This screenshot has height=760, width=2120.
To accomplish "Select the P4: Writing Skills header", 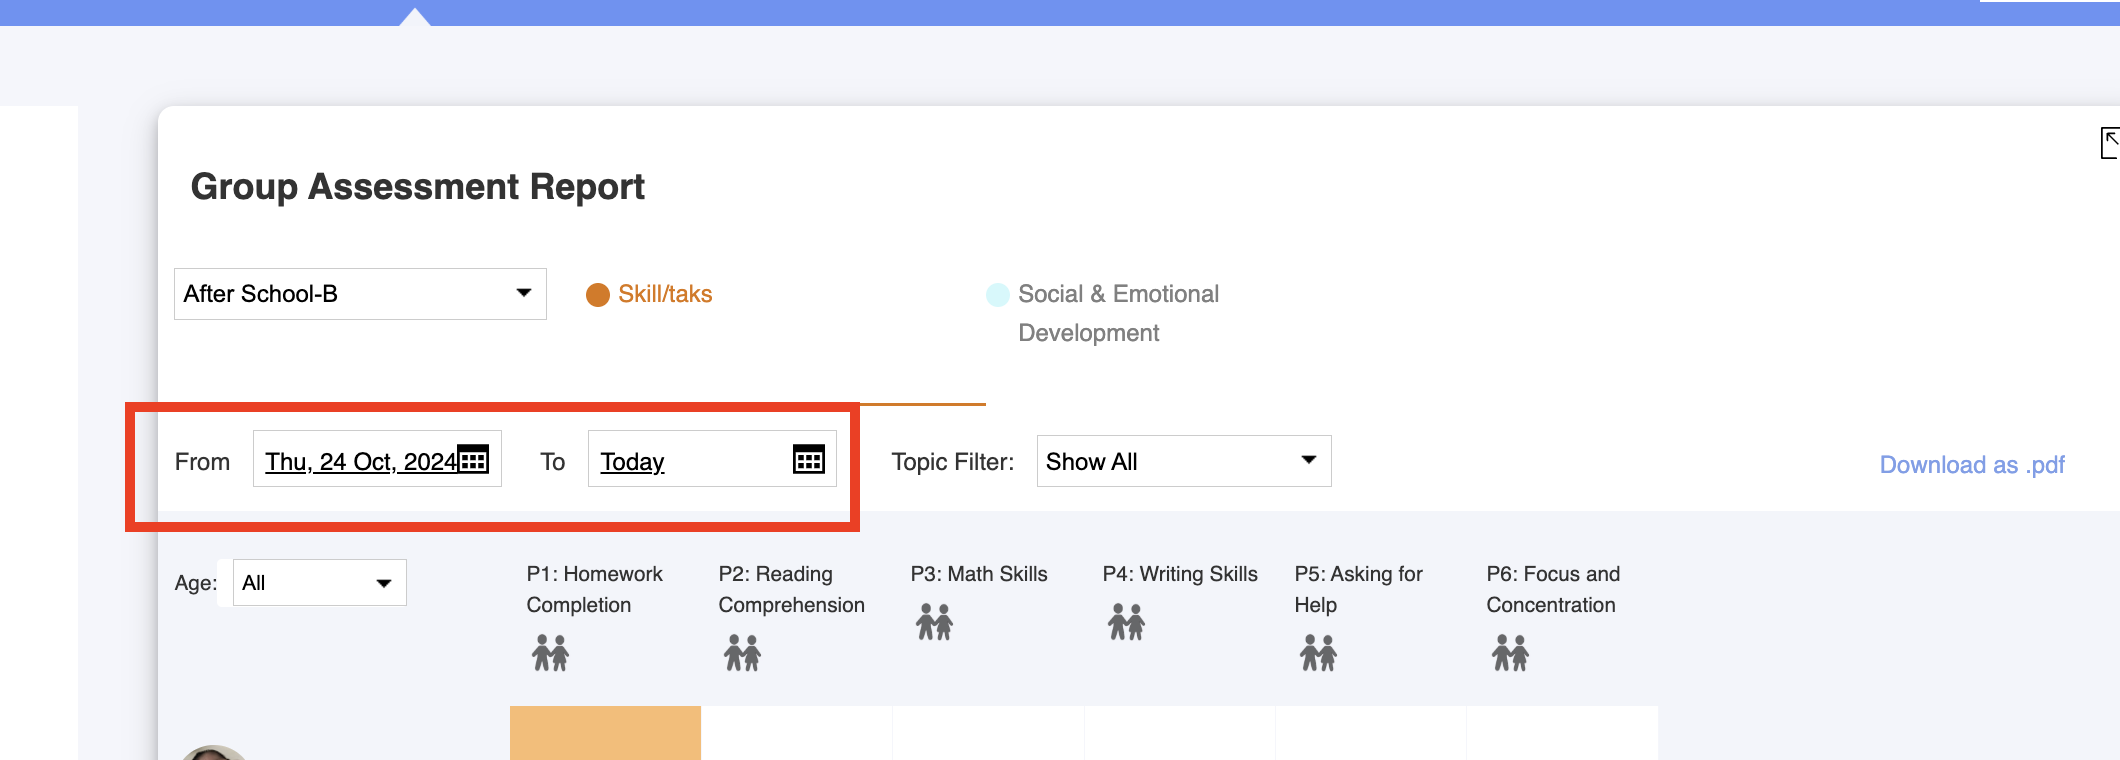I will click(1180, 574).
